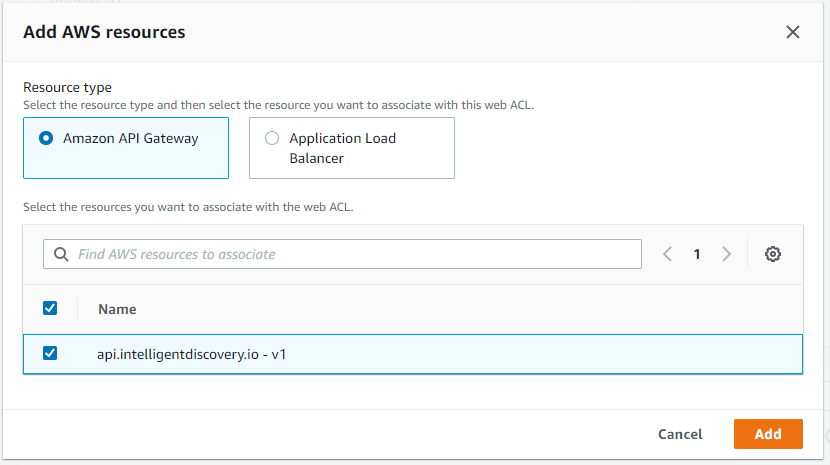
Task: Click the web ACL association instruction text
Action: (x=188, y=207)
